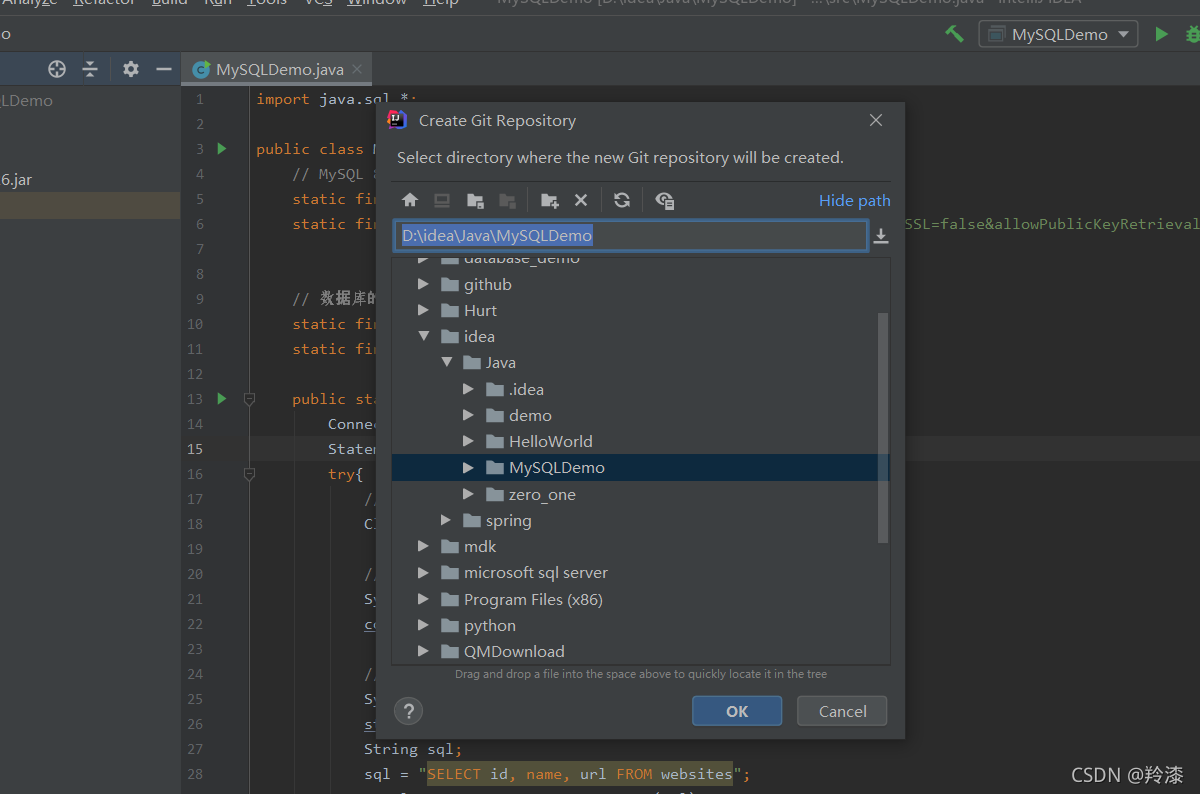
Task: Click the directory tree vertical scrollbar
Action: tap(882, 427)
